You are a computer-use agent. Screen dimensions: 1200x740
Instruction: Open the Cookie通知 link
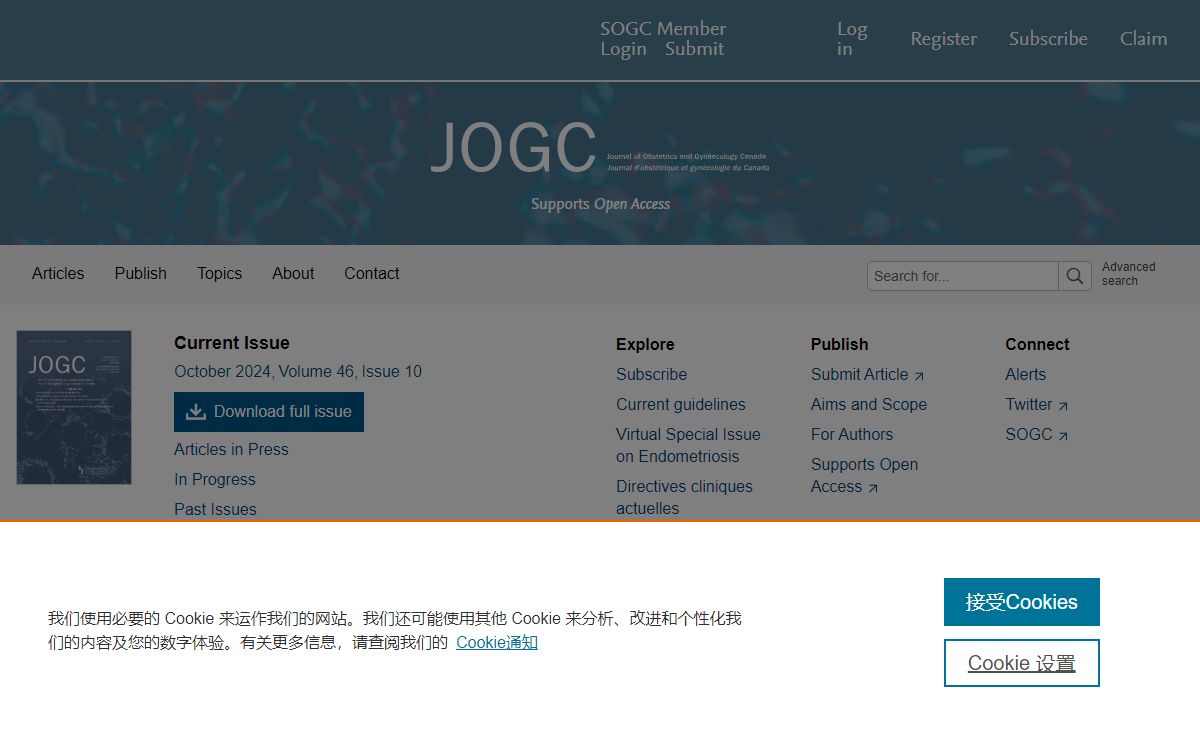coord(497,642)
